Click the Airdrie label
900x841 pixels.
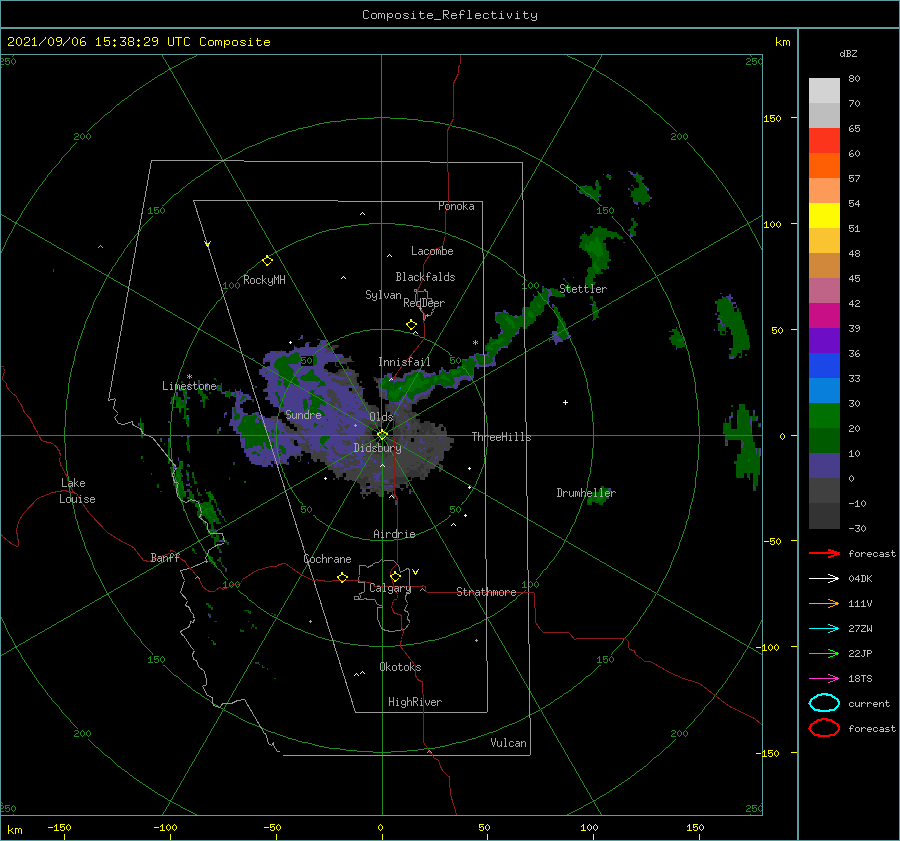pos(394,534)
